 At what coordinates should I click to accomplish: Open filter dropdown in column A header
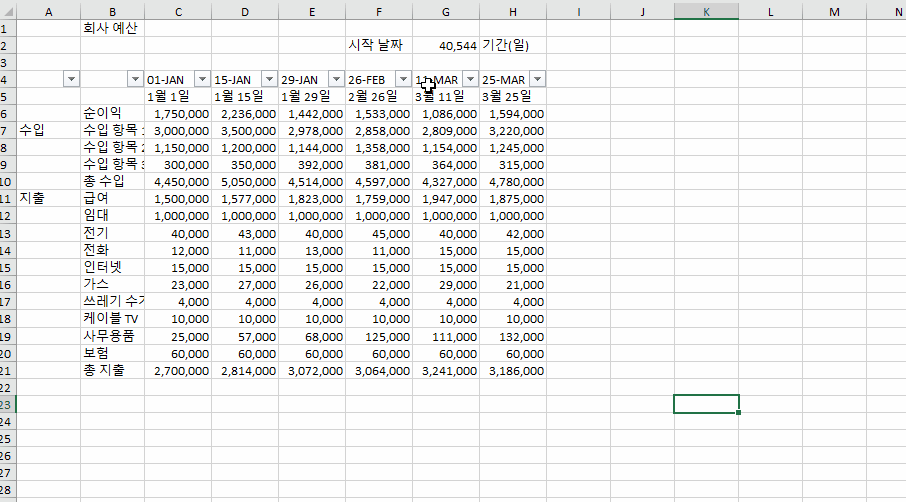tap(71, 79)
